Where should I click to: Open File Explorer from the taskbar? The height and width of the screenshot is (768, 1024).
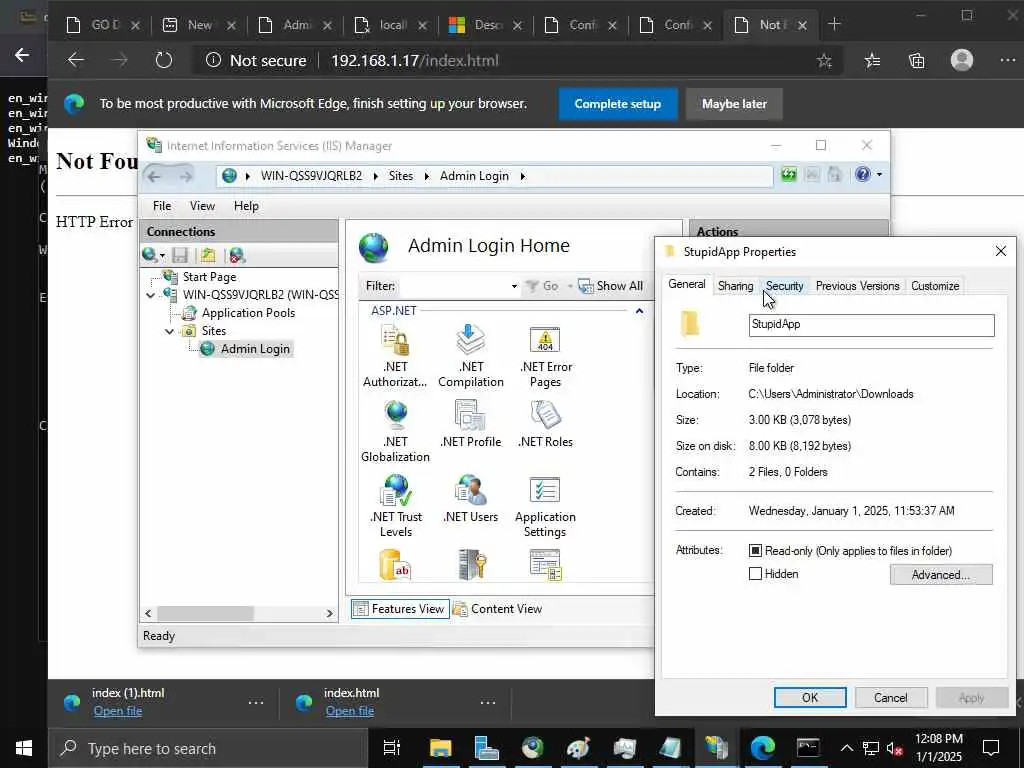[x=441, y=748]
